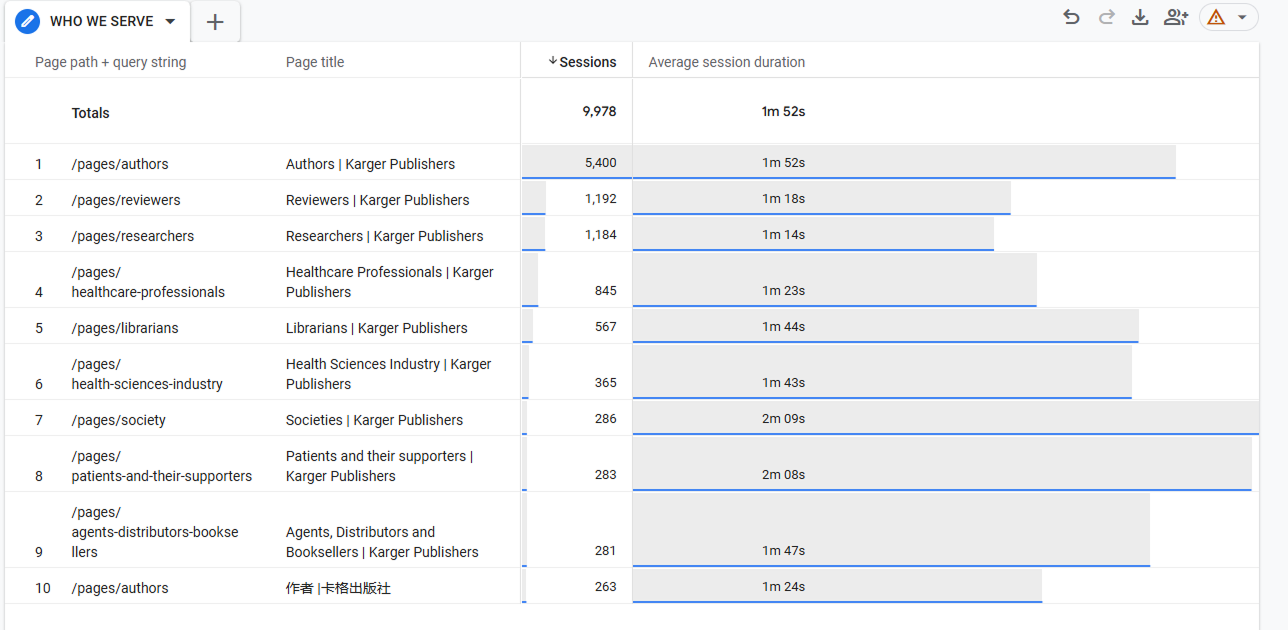Viewport: 1288px width, 630px height.
Task: Click the down-arrow sort indicator next to Sessions
Action: tap(552, 61)
